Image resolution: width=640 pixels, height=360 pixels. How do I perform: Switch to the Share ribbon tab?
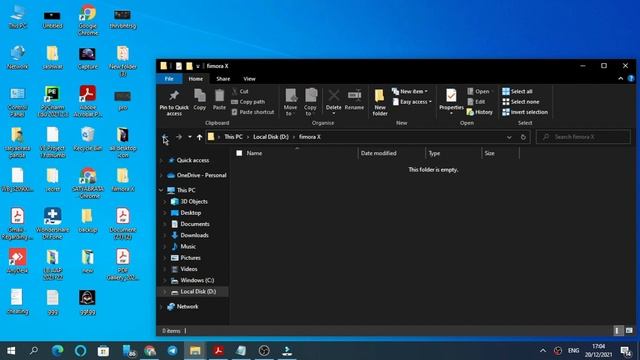223,79
